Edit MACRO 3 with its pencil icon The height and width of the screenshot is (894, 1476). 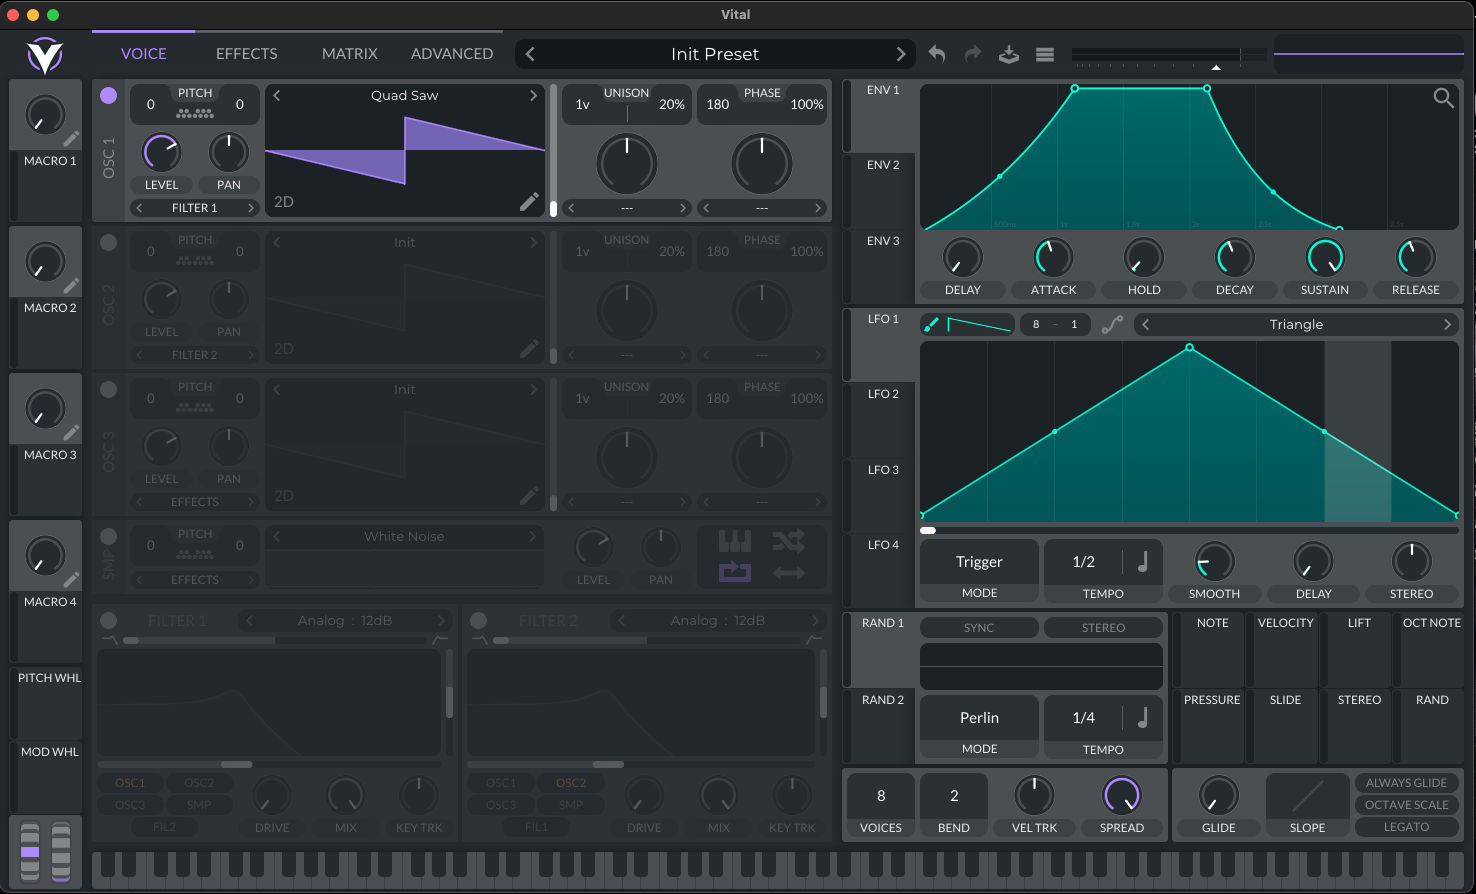[x=71, y=433]
